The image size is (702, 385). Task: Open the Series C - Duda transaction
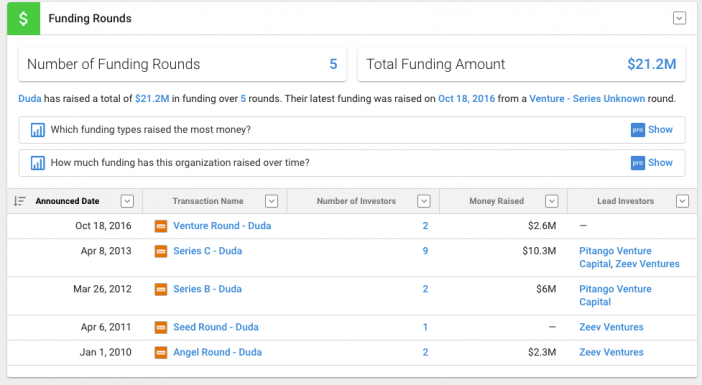[x=208, y=251]
